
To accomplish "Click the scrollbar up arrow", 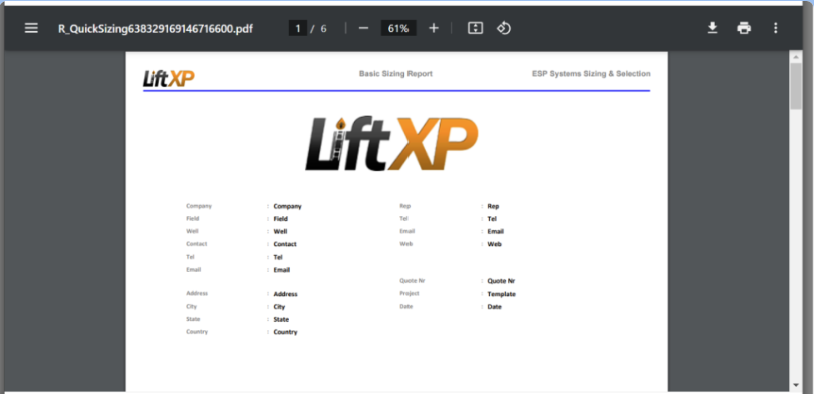I will (796, 56).
